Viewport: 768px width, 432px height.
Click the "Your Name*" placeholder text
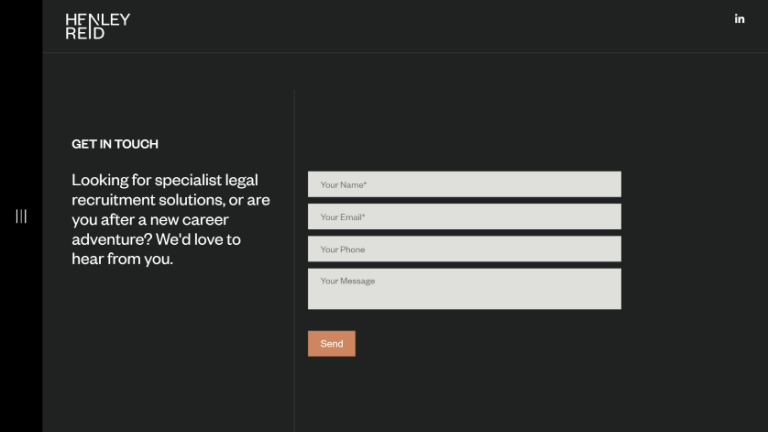344,185
